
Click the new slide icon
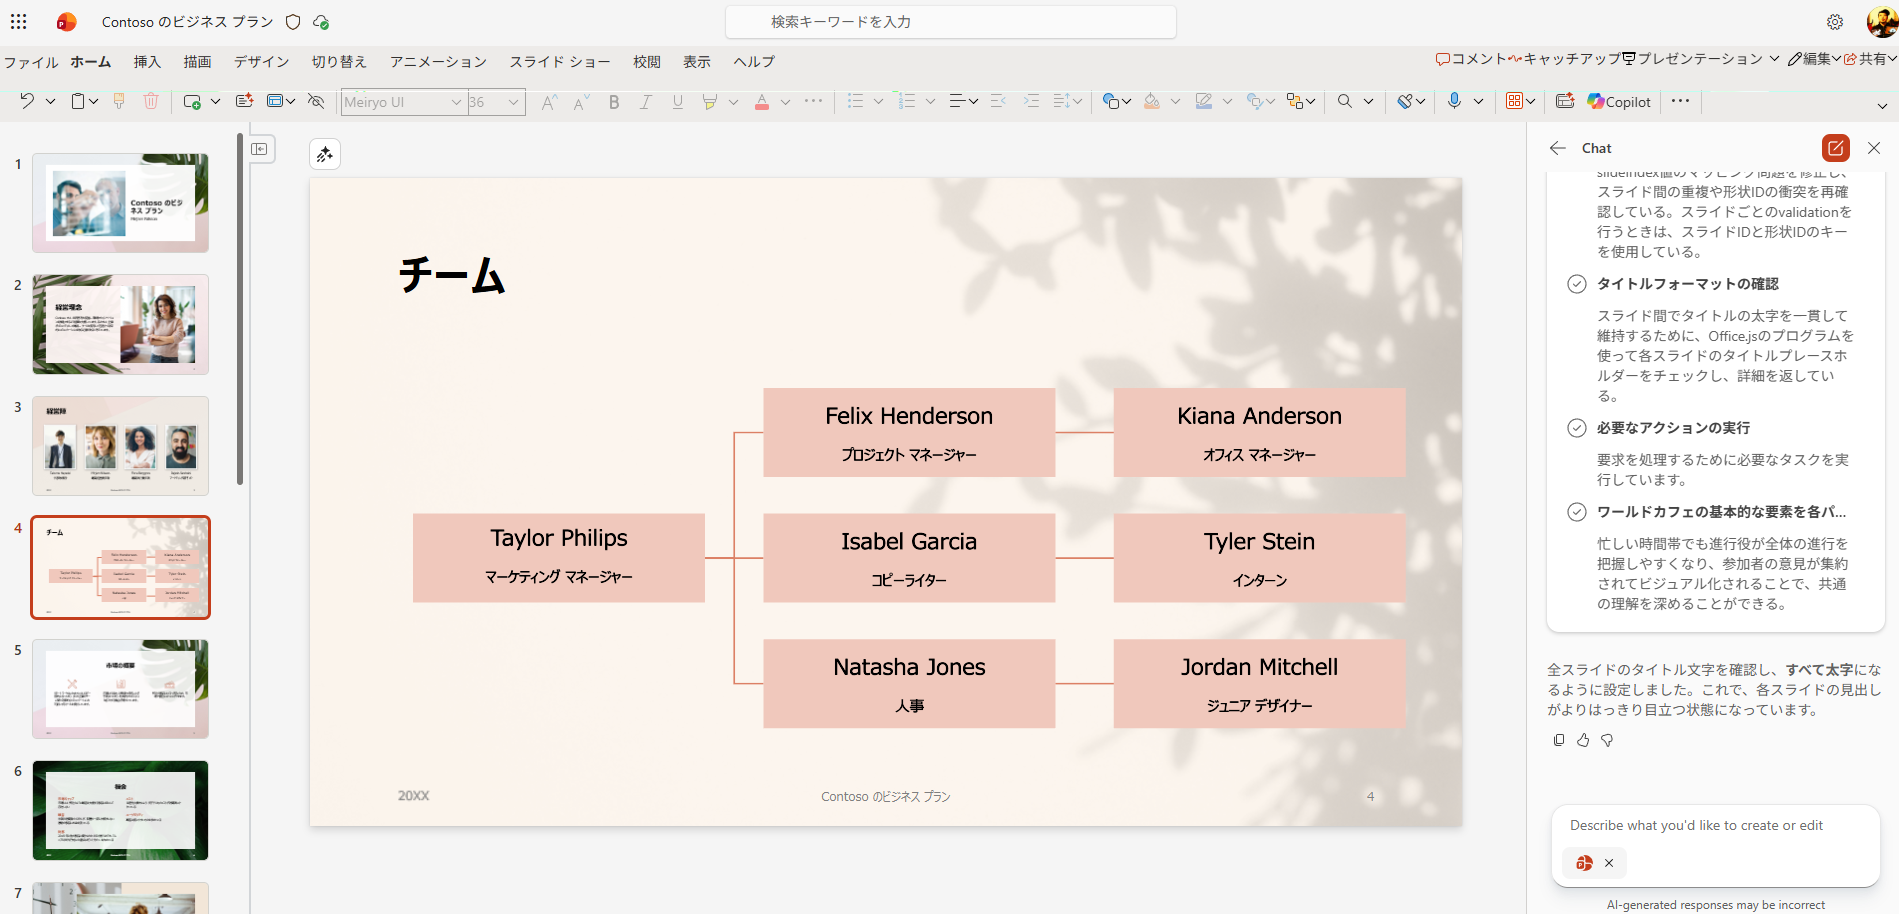[x=193, y=101]
